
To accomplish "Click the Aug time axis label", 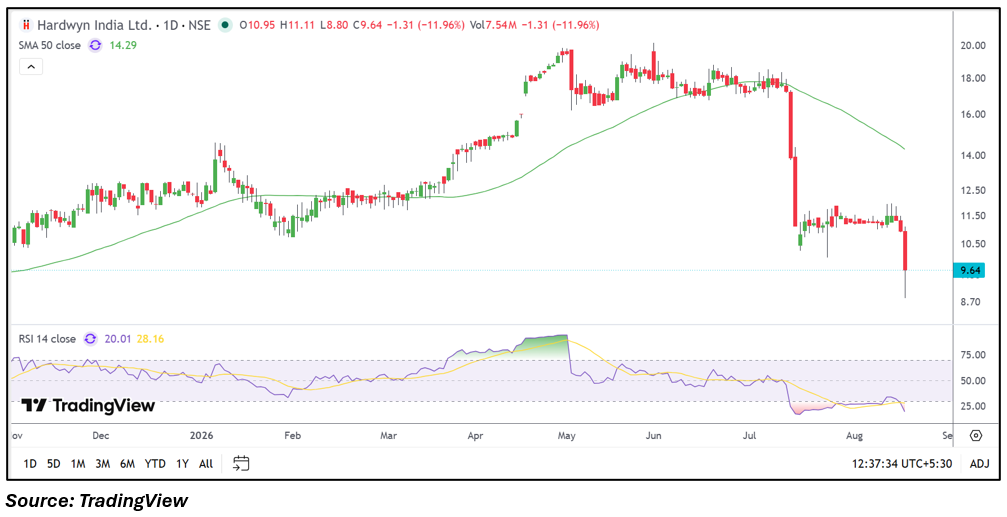I will coord(853,435).
